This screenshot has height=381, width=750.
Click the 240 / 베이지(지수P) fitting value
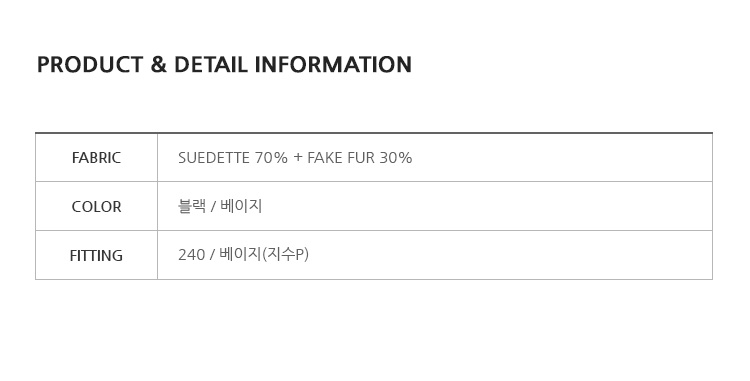(x=243, y=254)
